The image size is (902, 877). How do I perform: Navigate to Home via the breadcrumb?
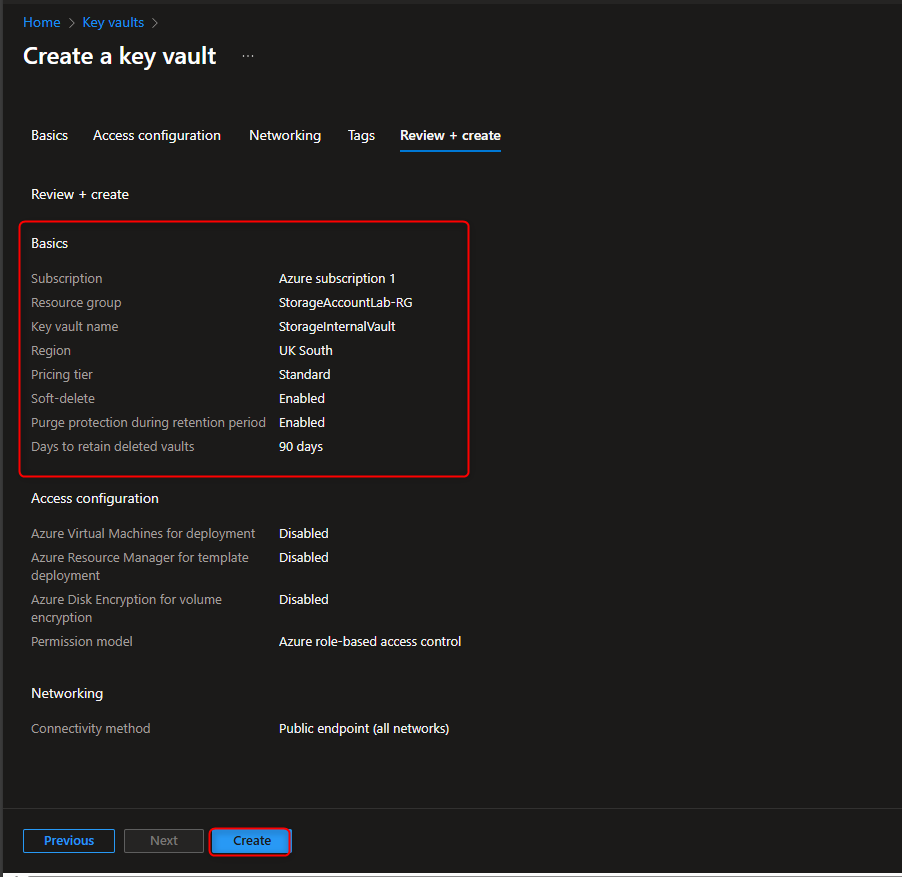point(41,22)
